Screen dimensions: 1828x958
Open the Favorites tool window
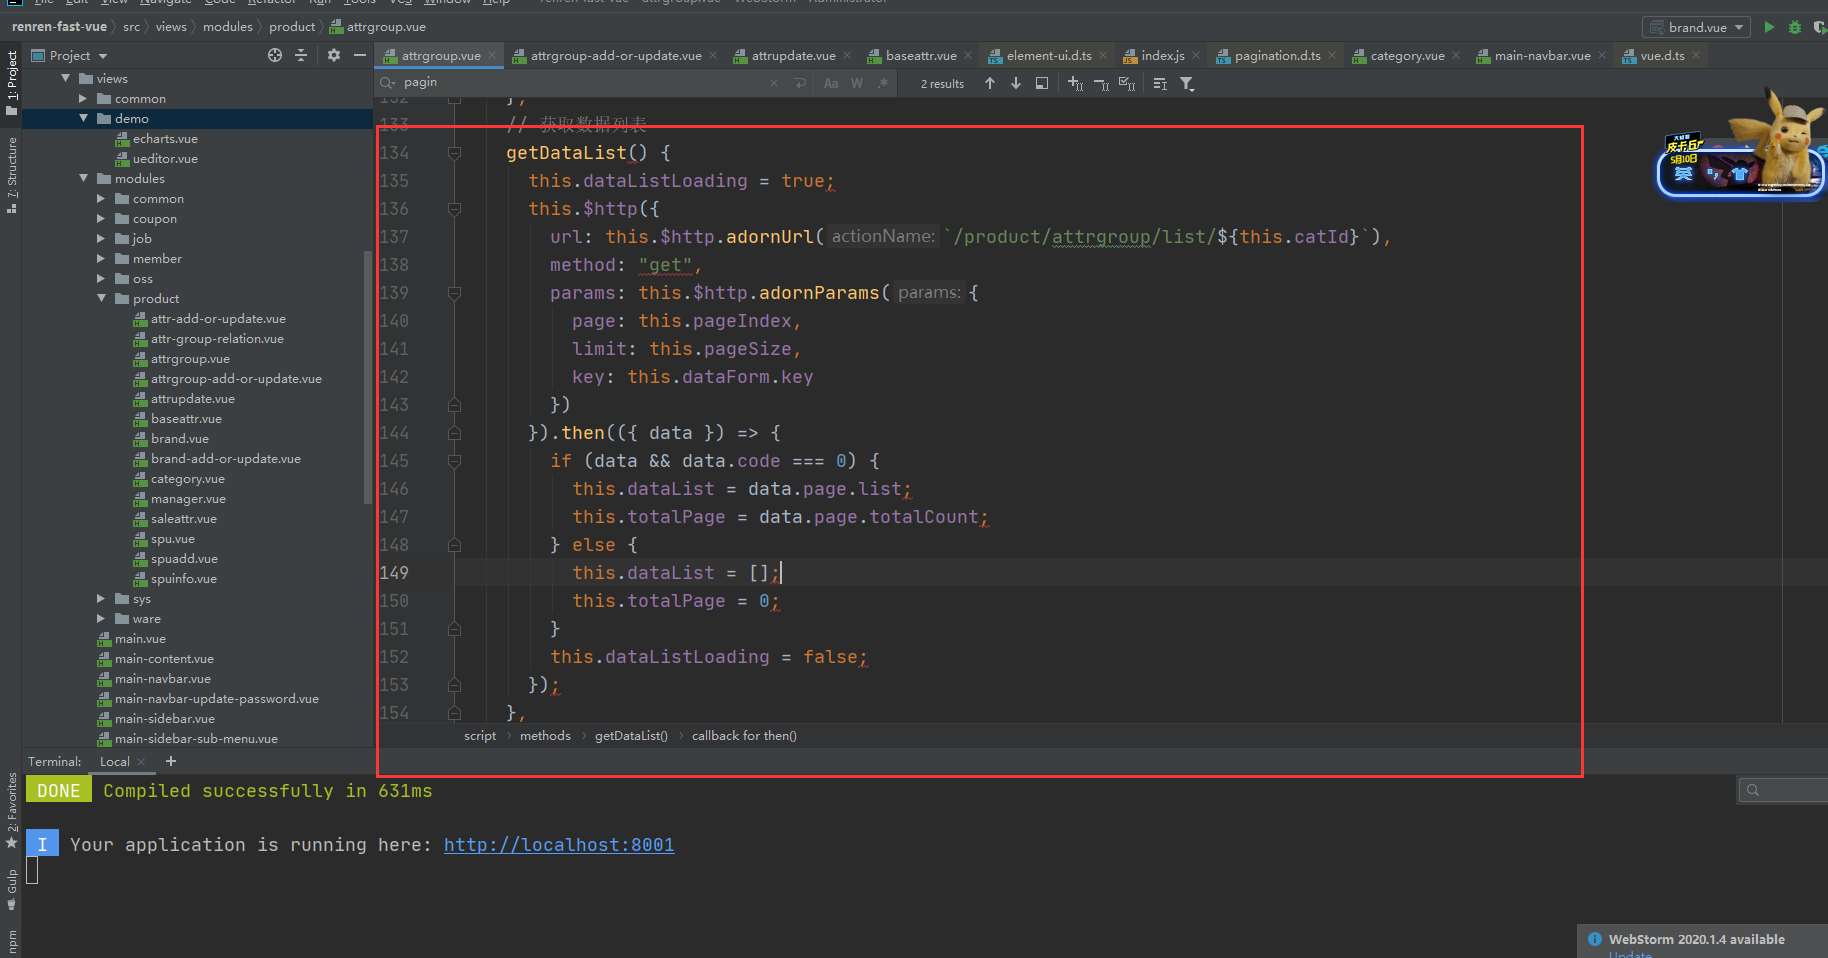11,810
